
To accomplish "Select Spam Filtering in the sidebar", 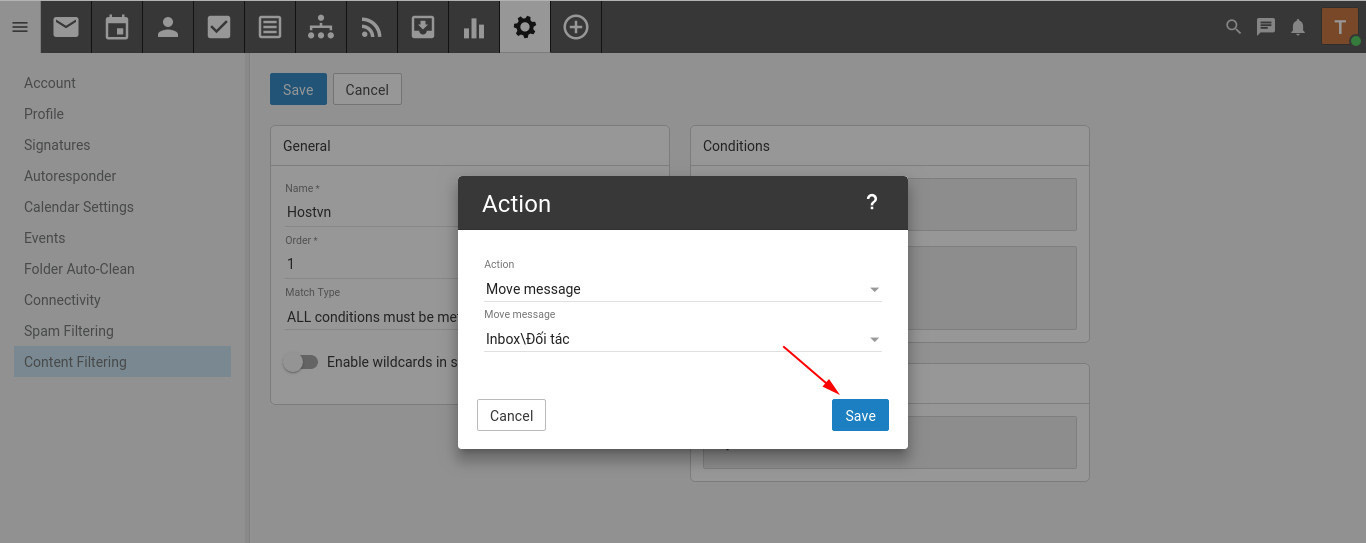I will [x=69, y=331].
